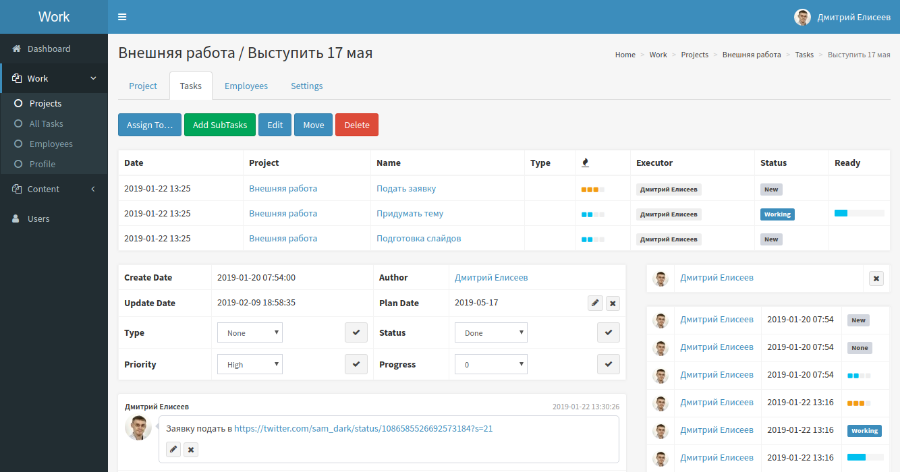Image resolution: width=900 pixels, height=472 pixels.
Task: Expand the Priority dropdown showing High
Action: 250,364
